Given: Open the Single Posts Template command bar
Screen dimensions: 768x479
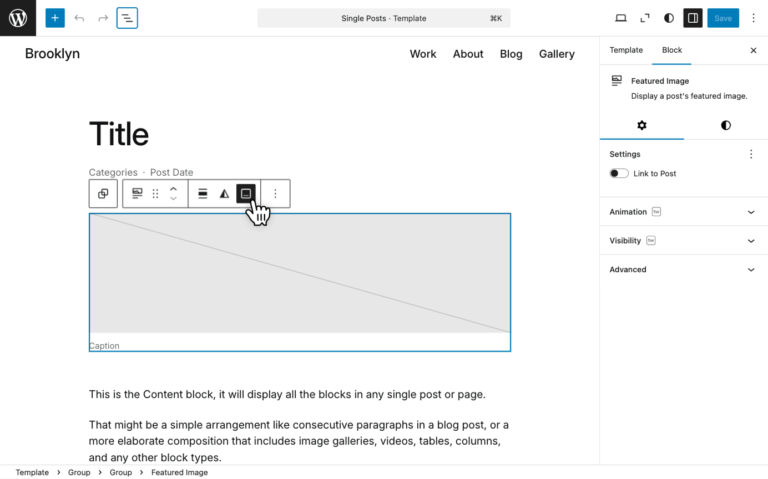Looking at the screenshot, I should (384, 18).
